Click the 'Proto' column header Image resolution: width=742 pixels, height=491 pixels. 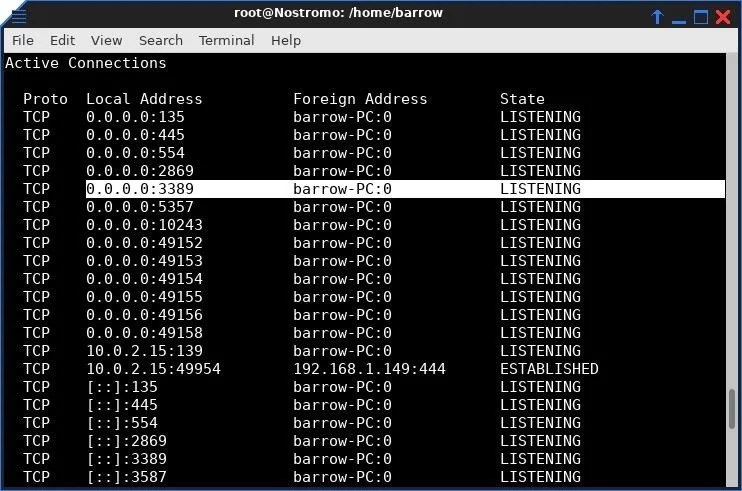(x=45, y=99)
